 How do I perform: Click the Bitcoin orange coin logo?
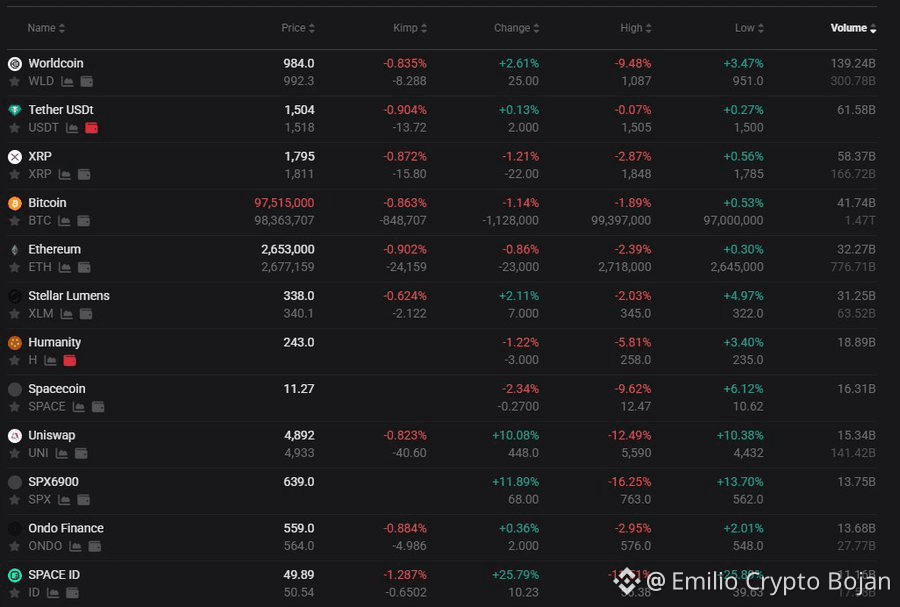(15, 203)
